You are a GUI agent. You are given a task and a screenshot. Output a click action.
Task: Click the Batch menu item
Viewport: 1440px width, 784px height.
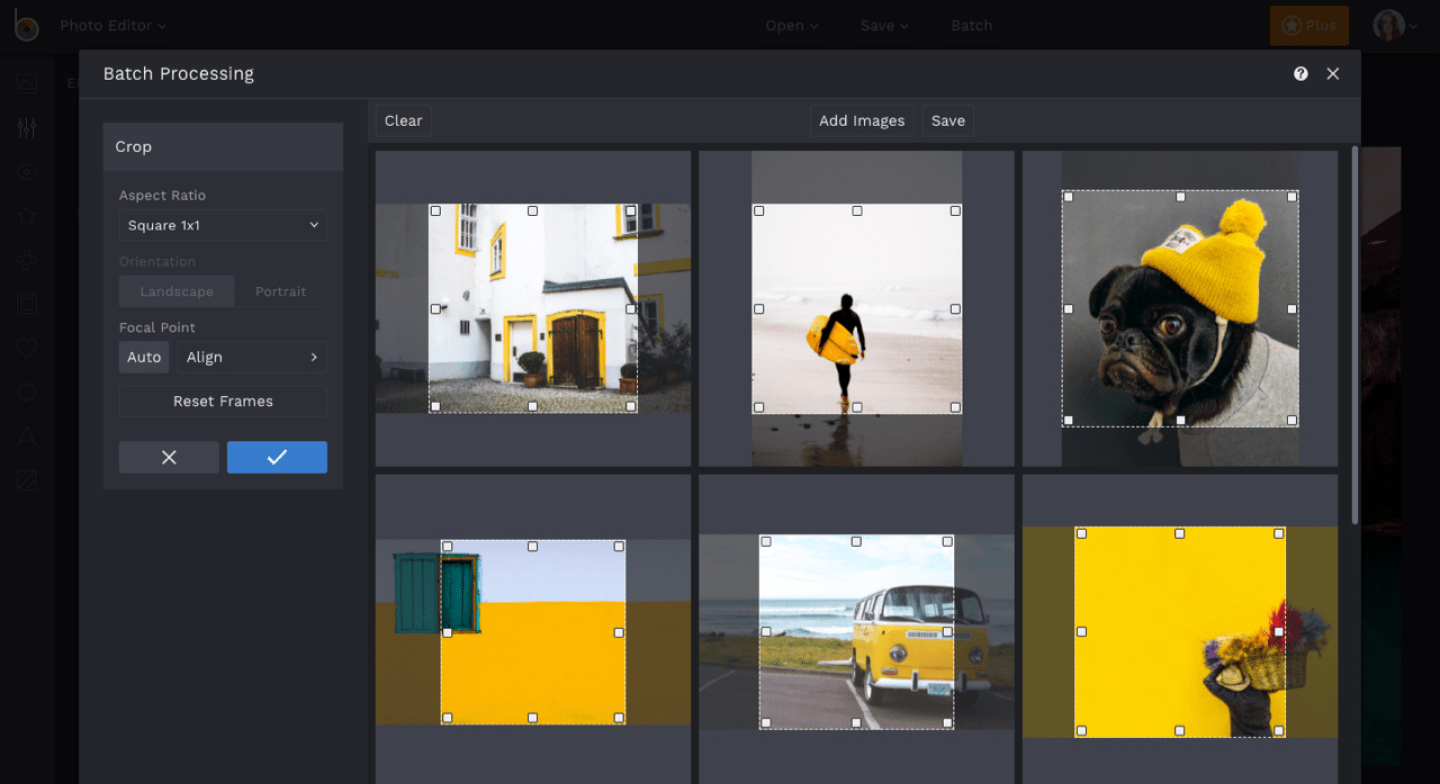(x=971, y=26)
